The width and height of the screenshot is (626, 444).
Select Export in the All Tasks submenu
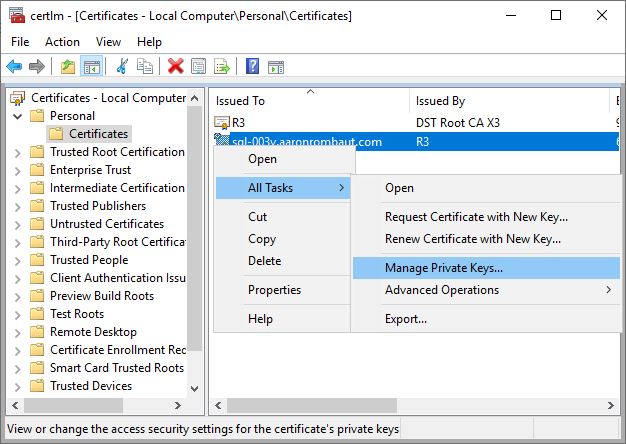click(405, 319)
